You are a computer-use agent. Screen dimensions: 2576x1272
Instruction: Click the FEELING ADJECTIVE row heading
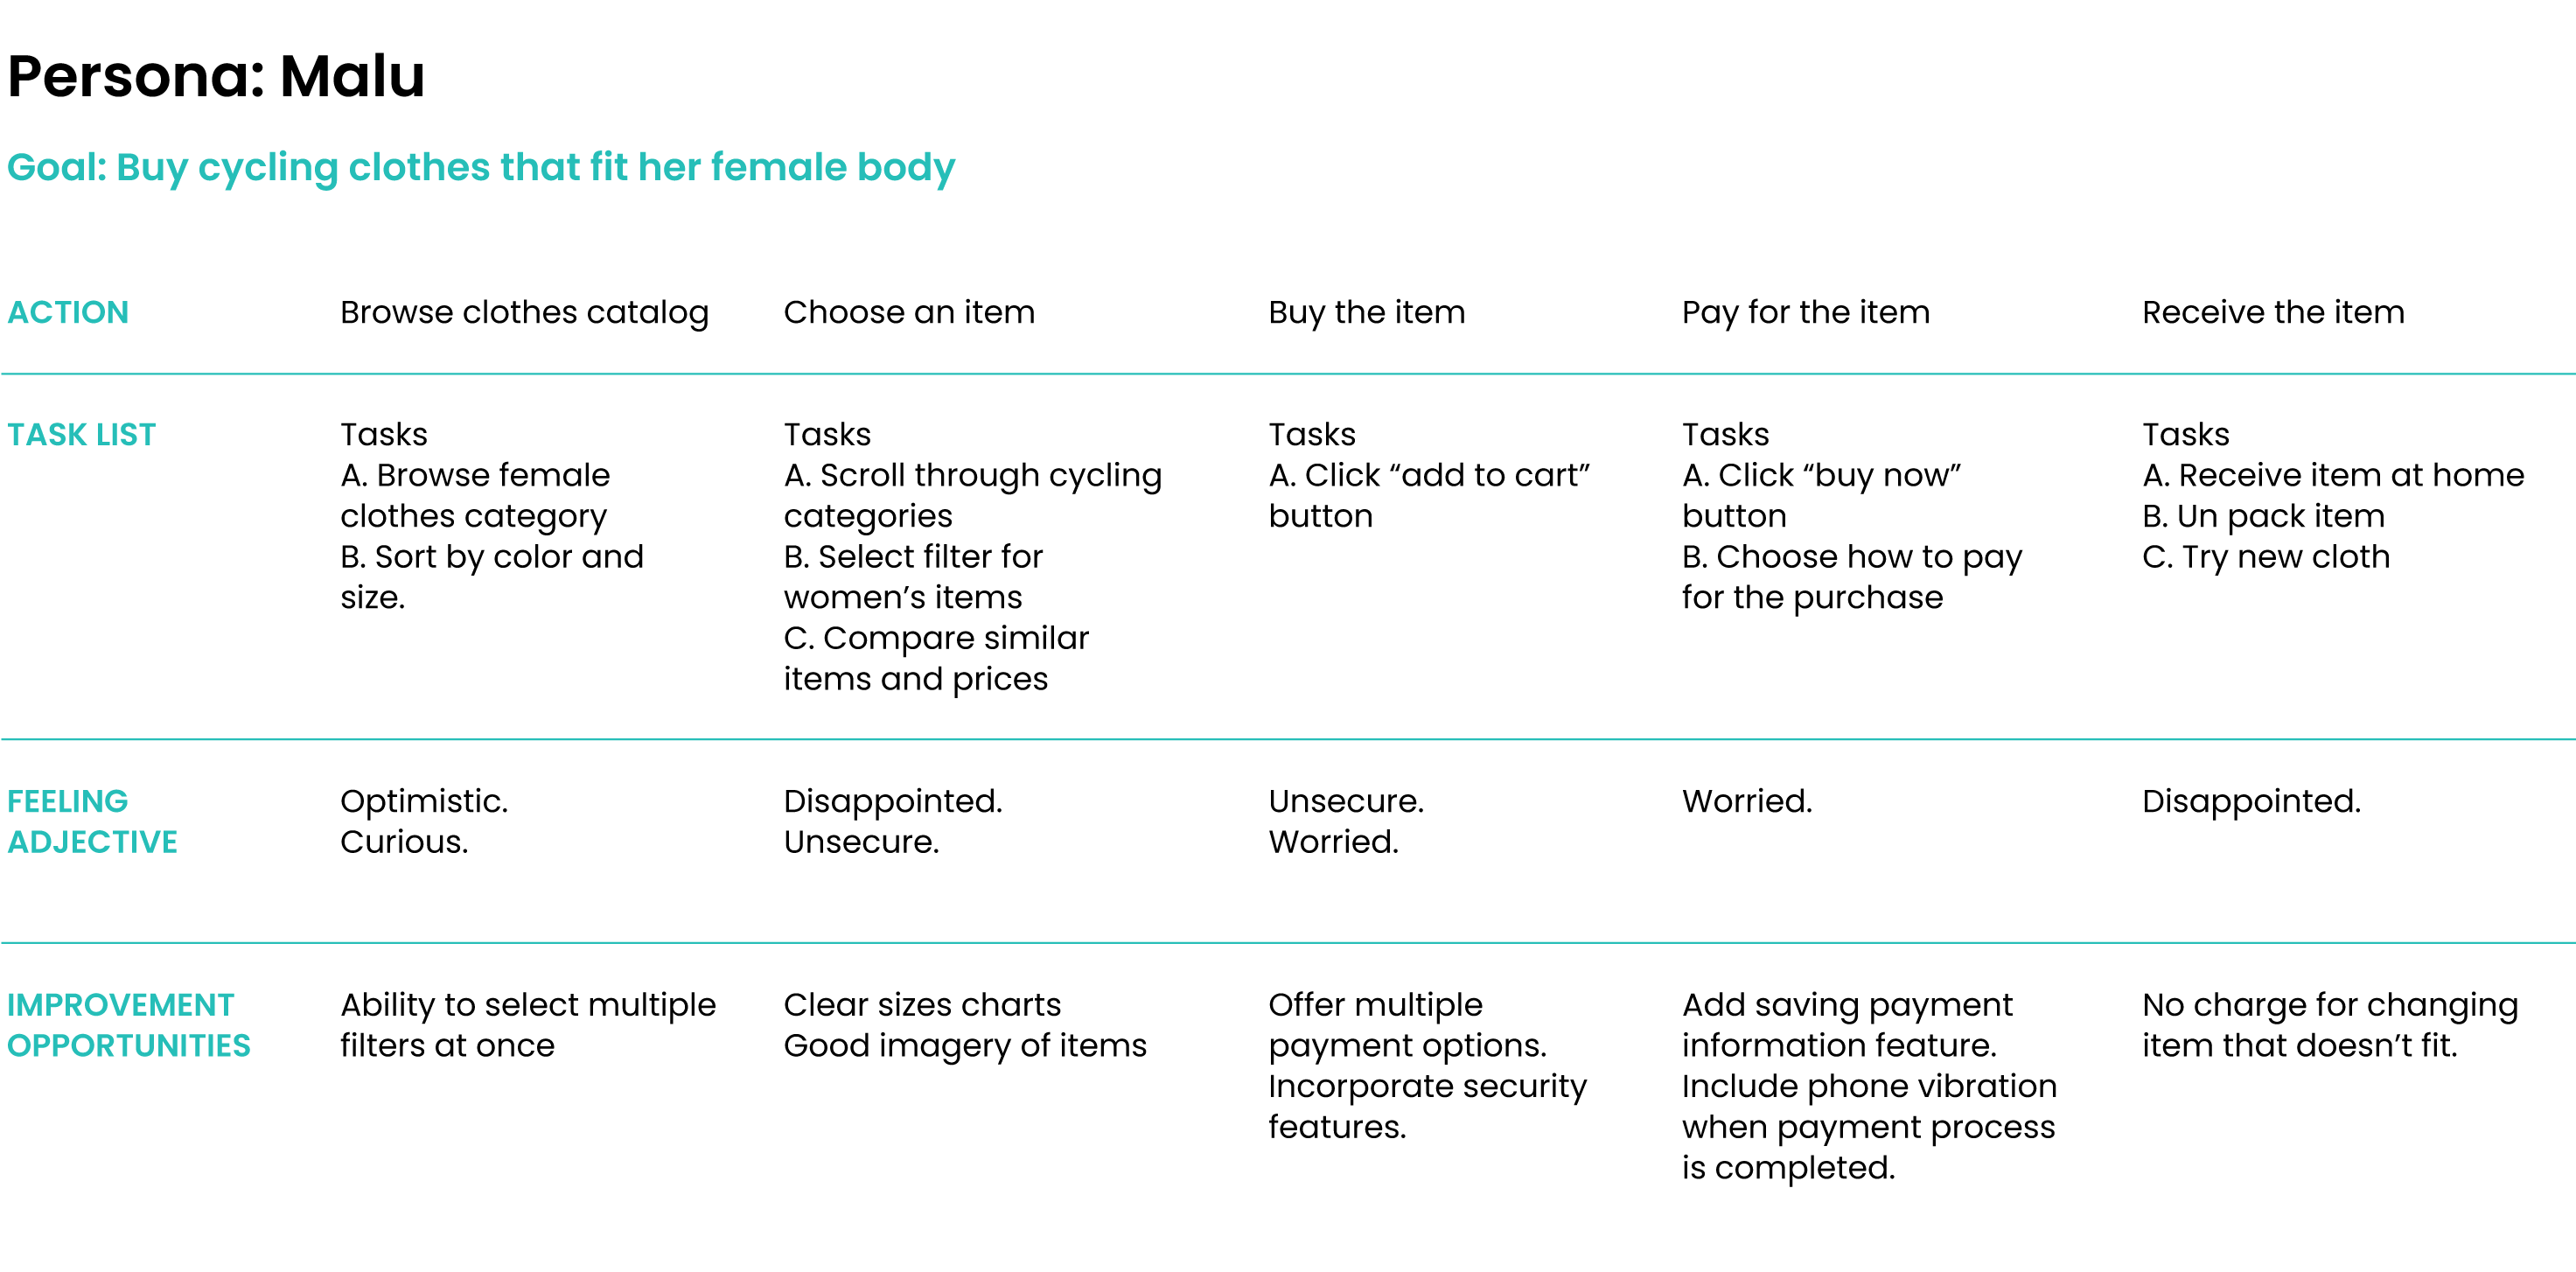(x=92, y=821)
